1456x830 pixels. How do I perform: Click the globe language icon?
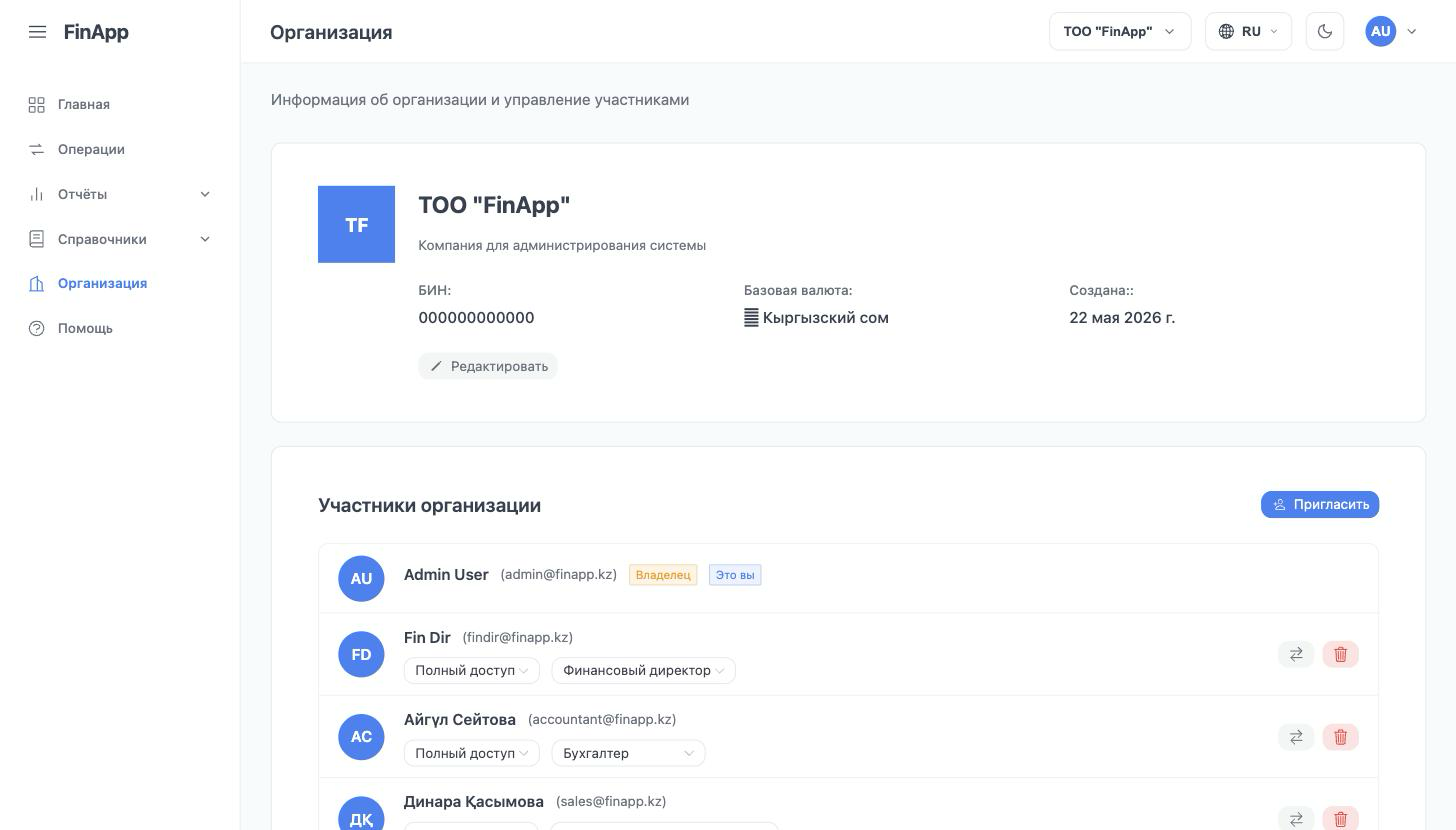click(1226, 31)
